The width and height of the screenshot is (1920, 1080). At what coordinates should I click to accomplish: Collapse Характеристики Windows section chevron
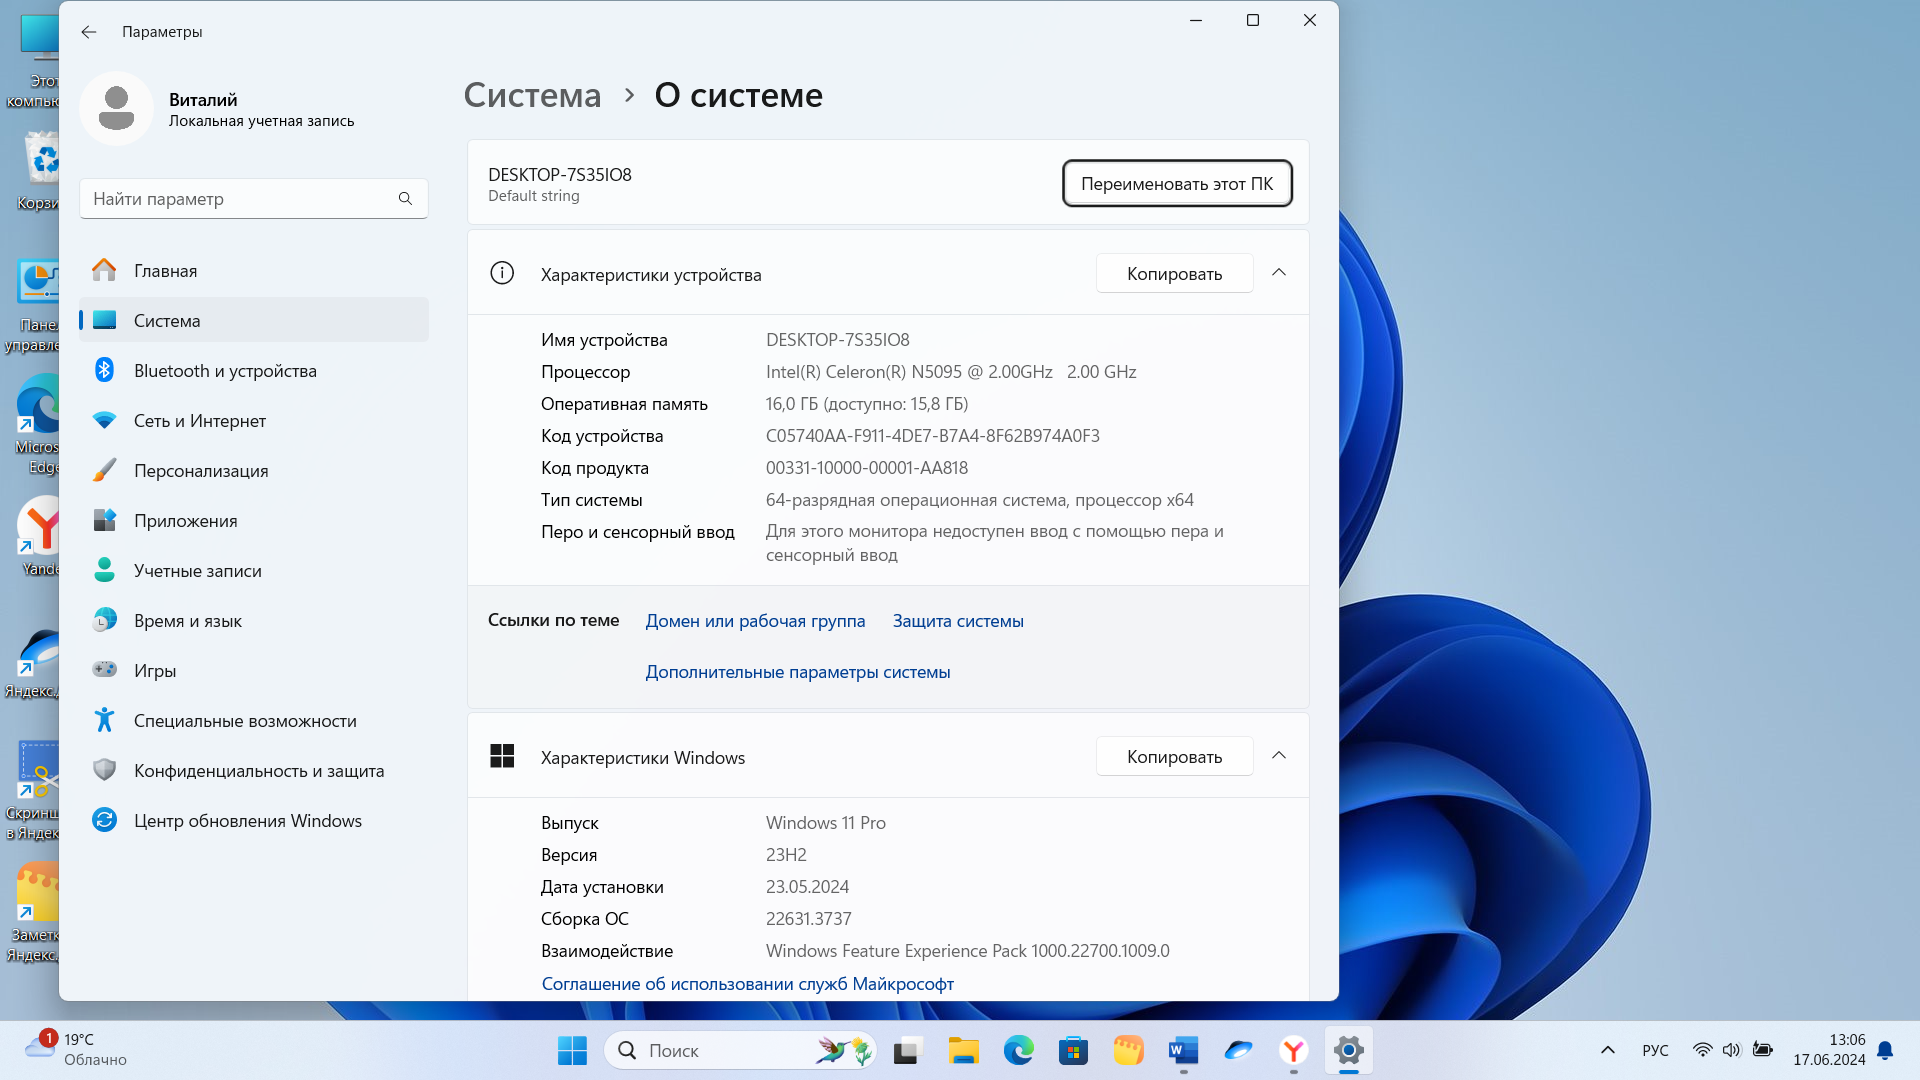point(1279,756)
